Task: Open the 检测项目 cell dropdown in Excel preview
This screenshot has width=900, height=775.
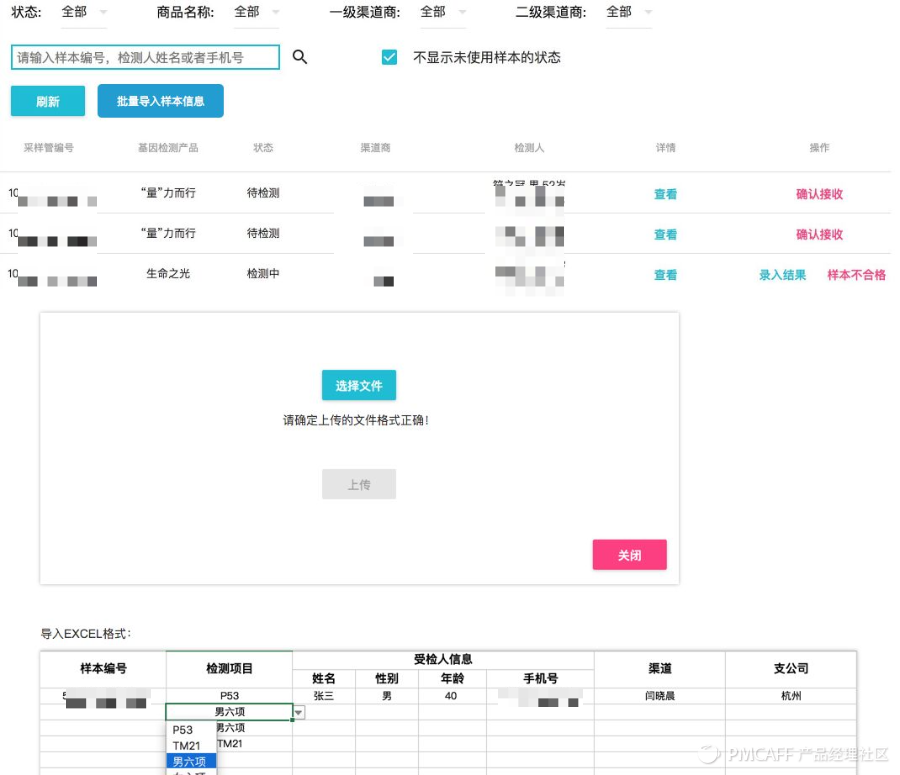Action: [298, 711]
